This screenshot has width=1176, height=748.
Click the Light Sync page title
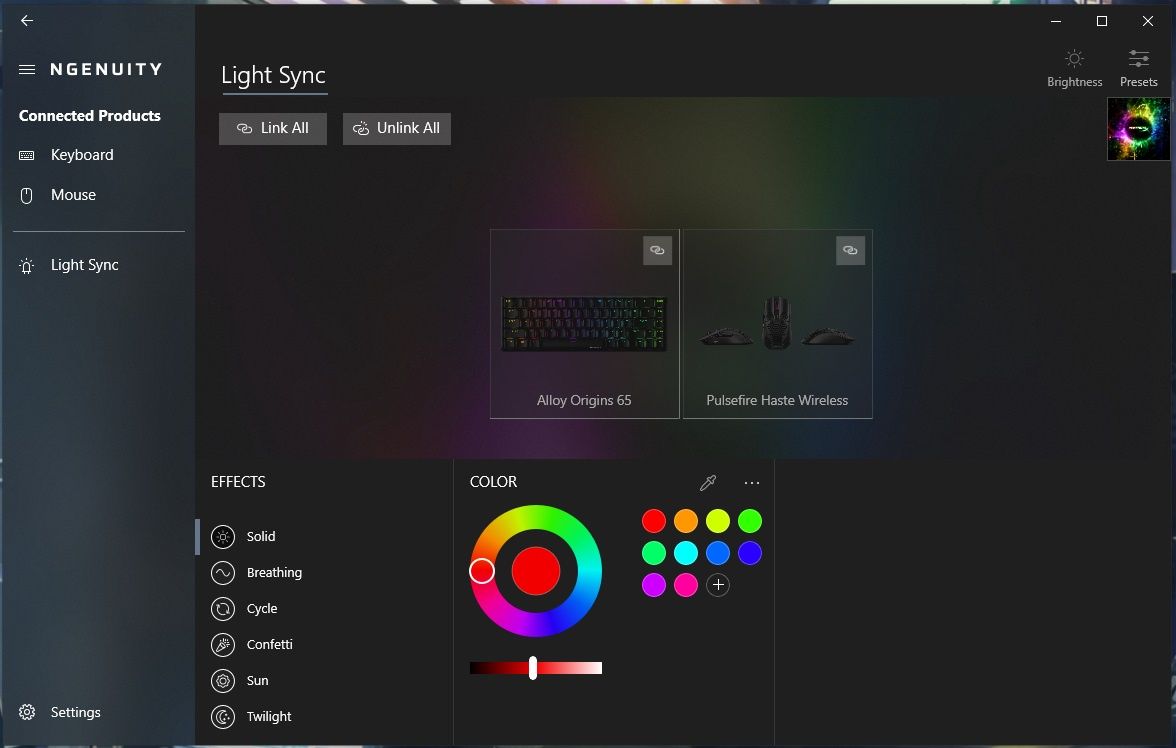point(274,76)
